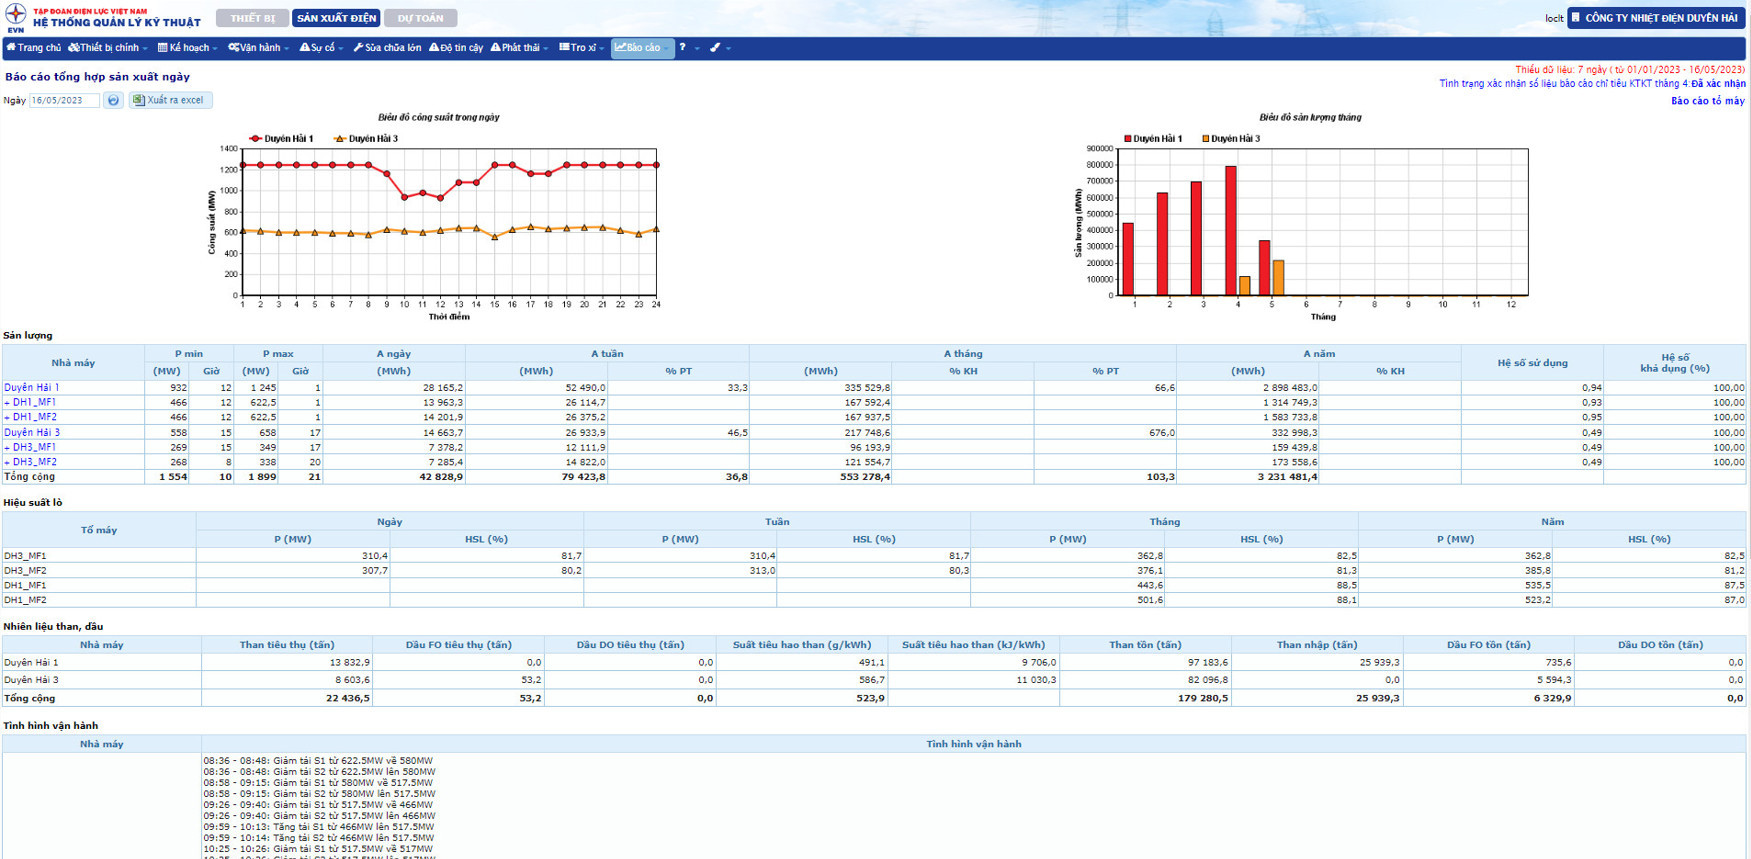The width and height of the screenshot is (1751, 859).
Task: Switch to the DỰ TOÁN tab
Action: 420,18
